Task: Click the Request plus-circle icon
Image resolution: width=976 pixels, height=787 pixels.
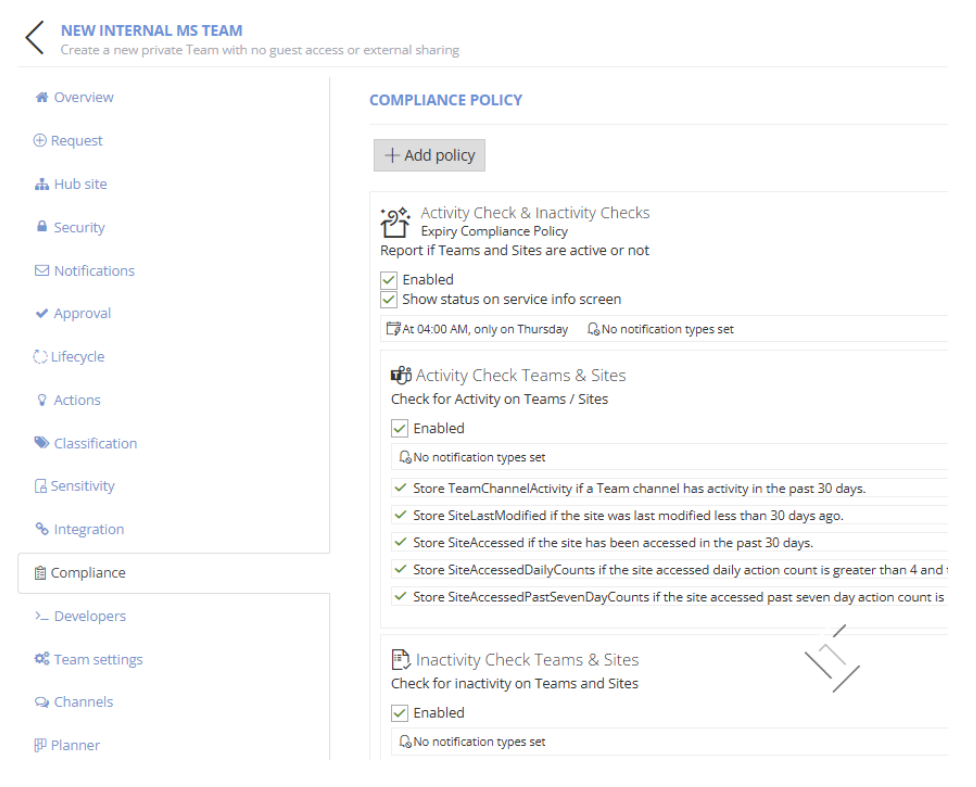Action: [x=40, y=141]
